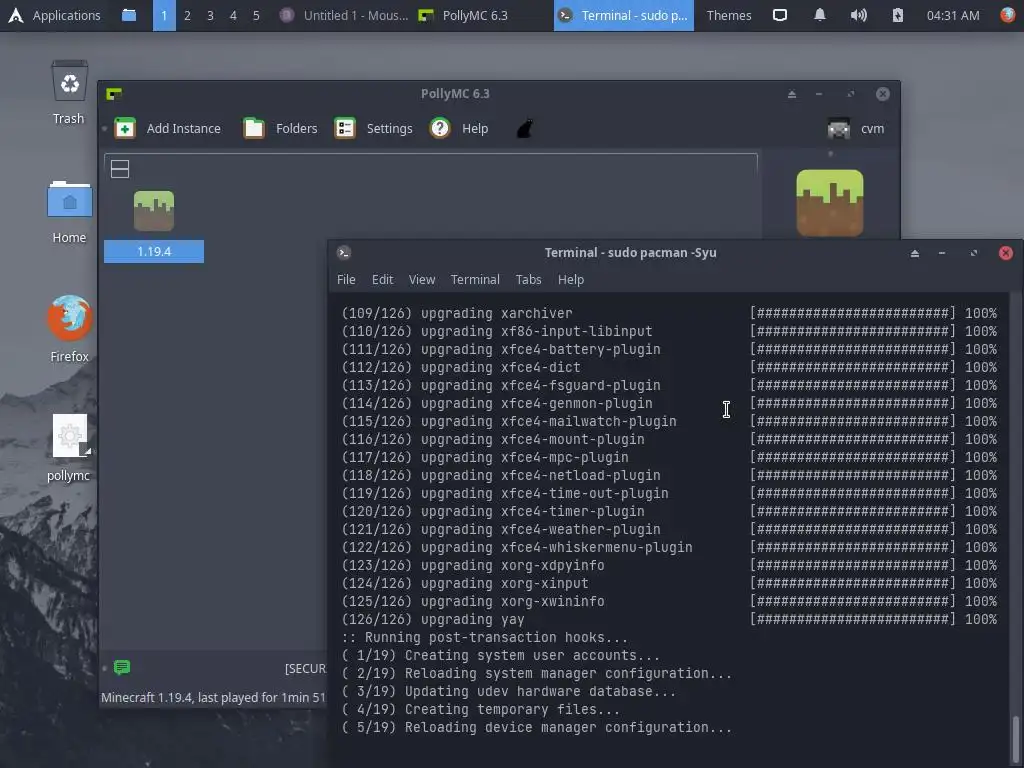This screenshot has width=1024, height=768.
Task: Open the cvm account dropdown in PollyMC
Action: [856, 128]
